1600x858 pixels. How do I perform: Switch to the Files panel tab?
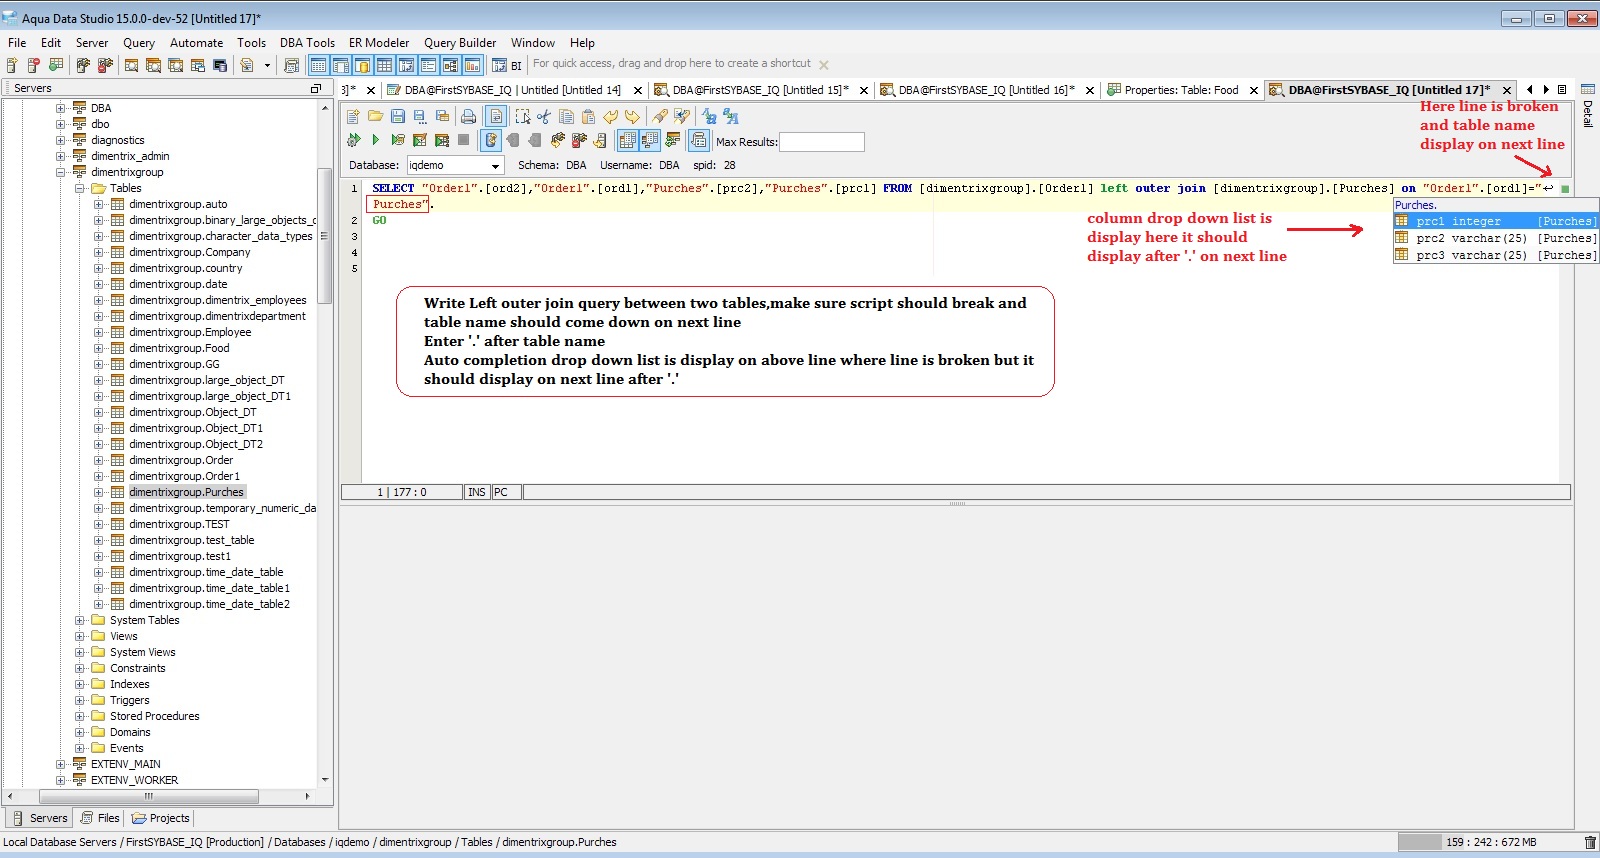tap(100, 818)
